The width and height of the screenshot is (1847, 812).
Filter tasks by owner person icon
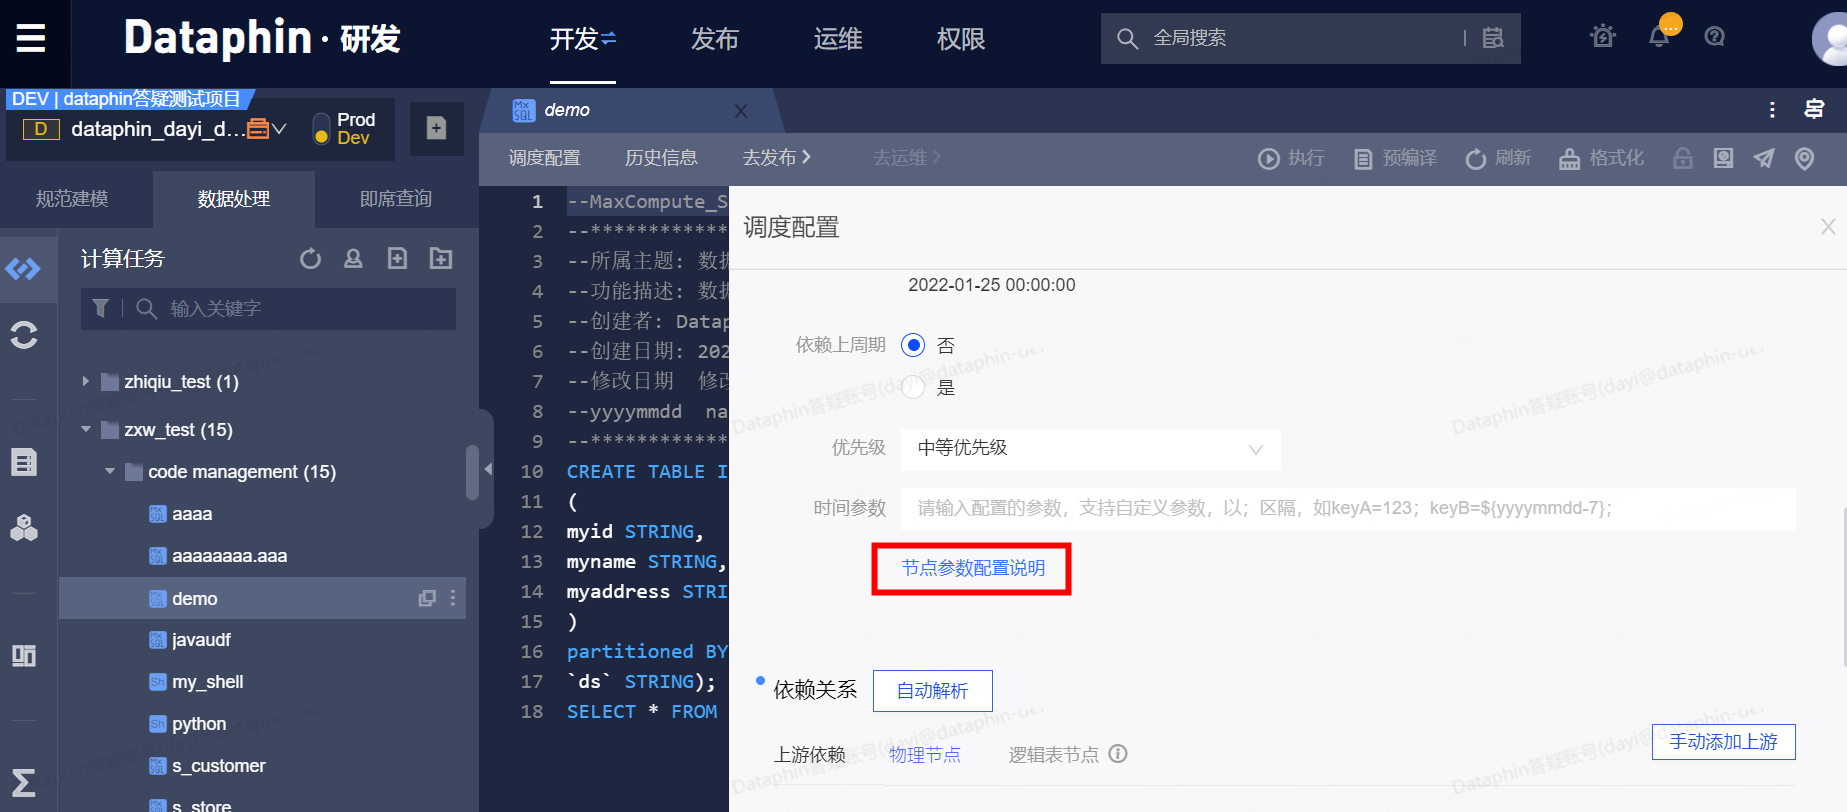click(x=353, y=259)
